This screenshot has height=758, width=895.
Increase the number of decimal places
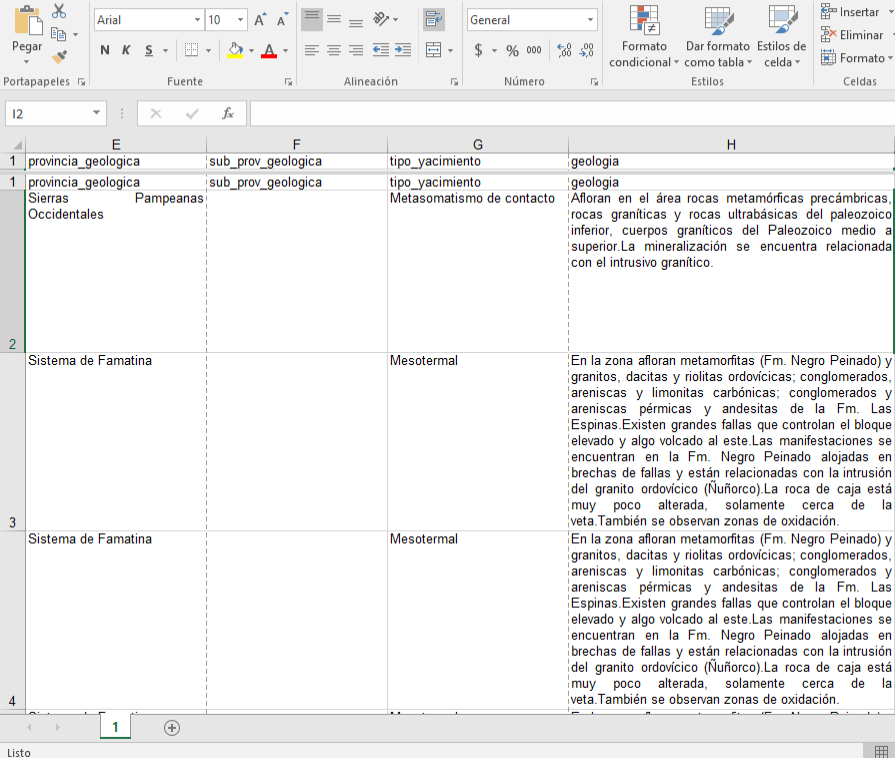point(564,50)
